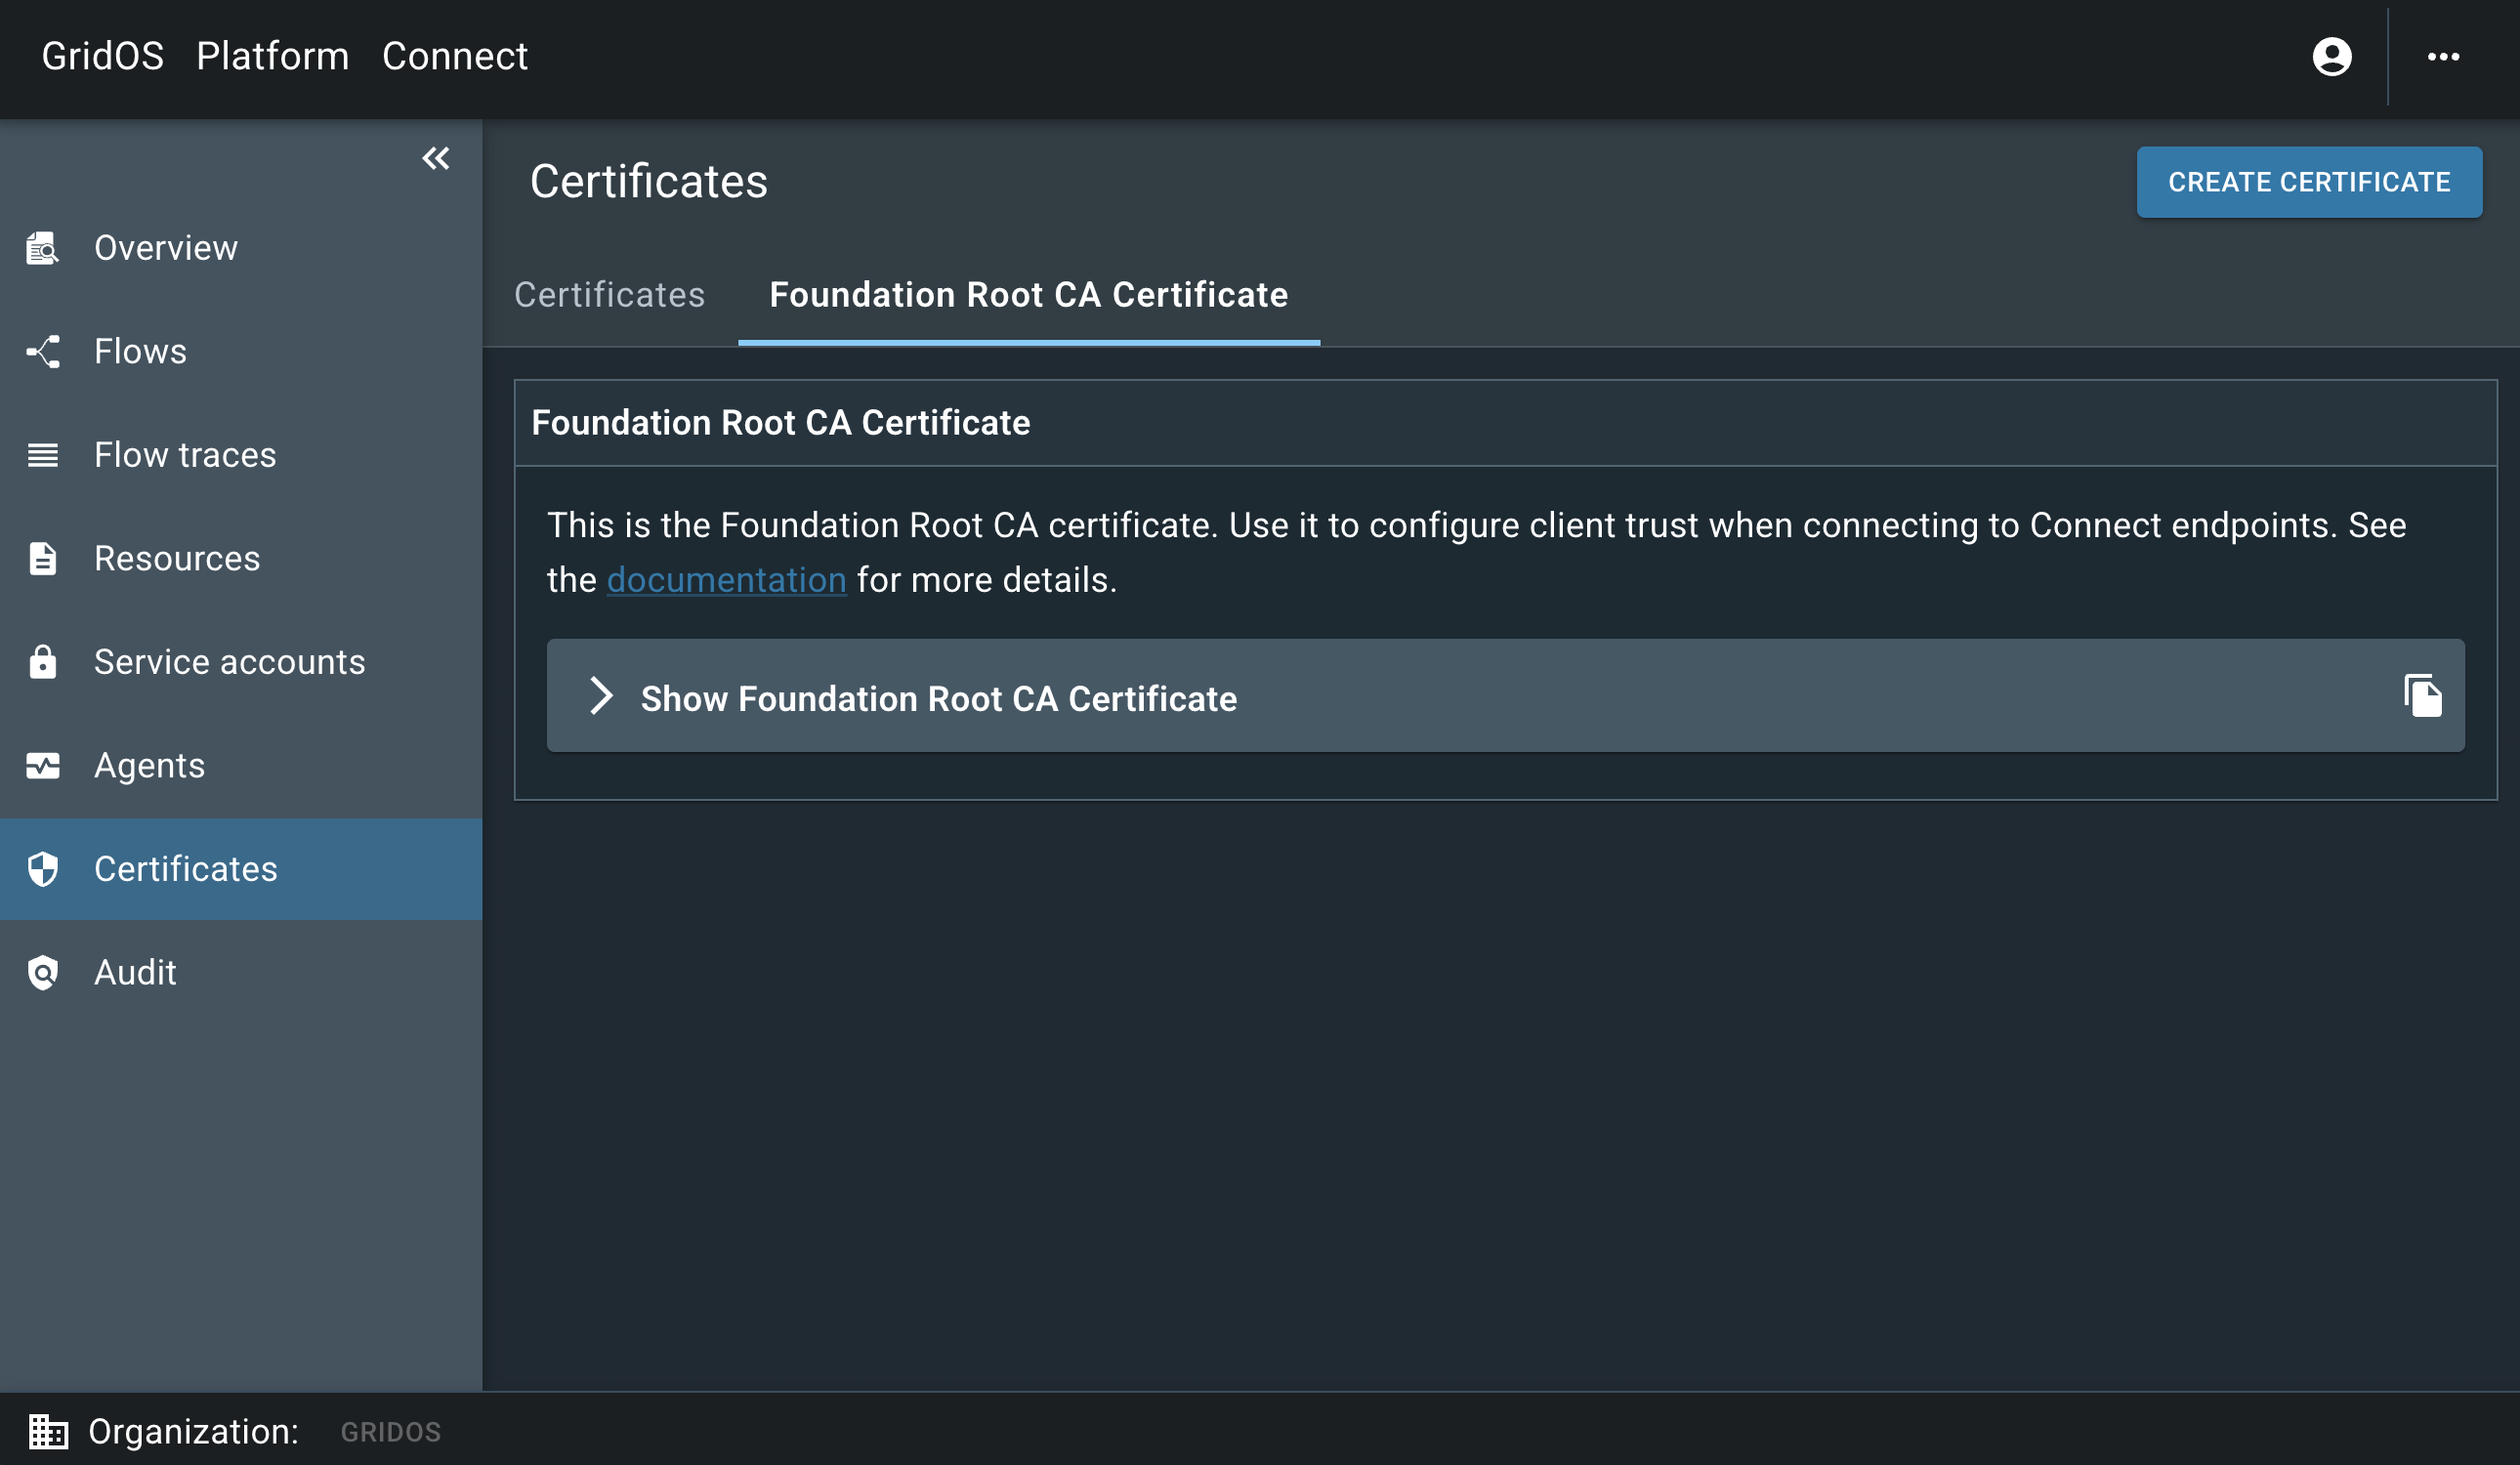The image size is (2520, 1465).
Task: Open the documentation link
Action: [x=726, y=579]
